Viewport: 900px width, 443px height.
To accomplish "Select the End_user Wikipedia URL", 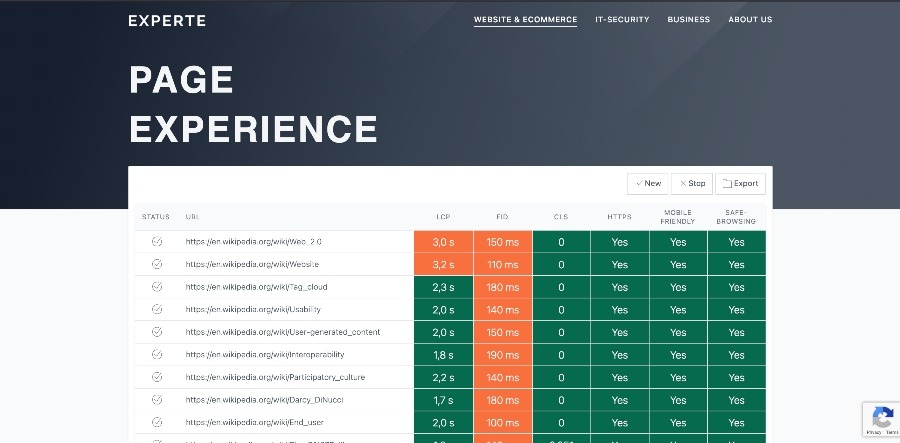I will click(x=254, y=422).
